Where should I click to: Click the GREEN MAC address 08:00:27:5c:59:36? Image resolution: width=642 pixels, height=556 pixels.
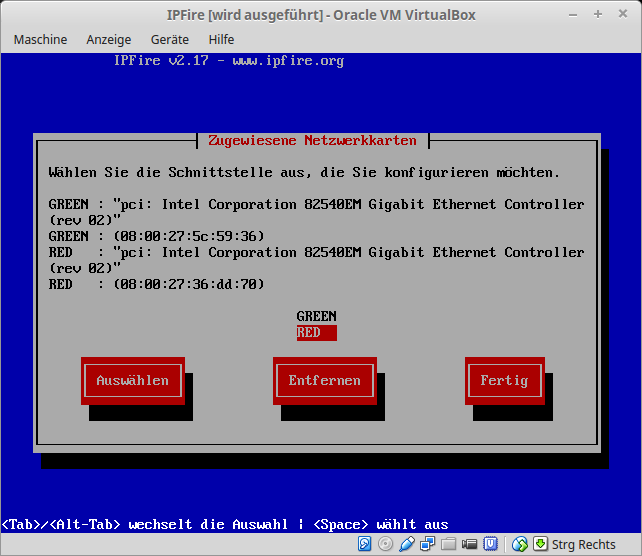[189, 236]
